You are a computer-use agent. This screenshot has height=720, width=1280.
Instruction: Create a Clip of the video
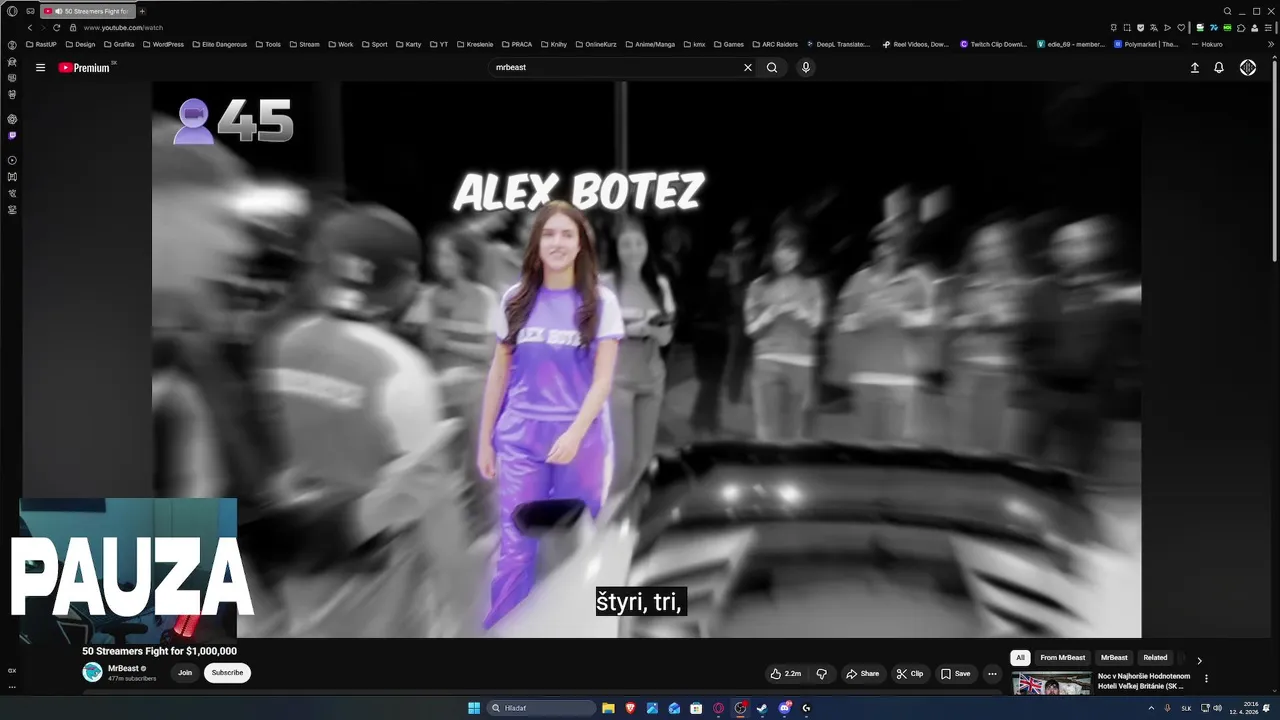910,674
